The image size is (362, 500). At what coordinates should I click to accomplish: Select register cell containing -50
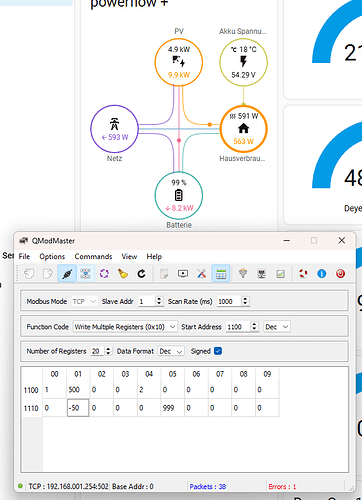78,408
